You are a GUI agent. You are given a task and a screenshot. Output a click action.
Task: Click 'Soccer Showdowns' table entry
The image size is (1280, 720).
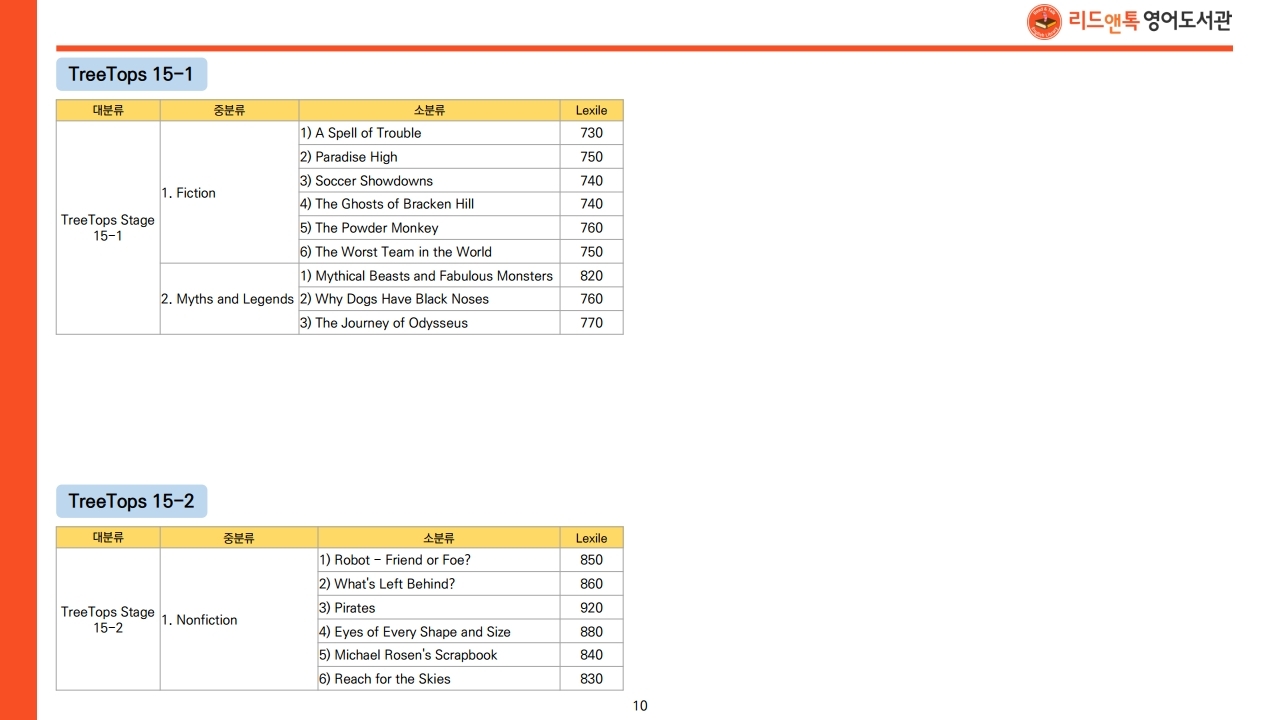click(373, 181)
